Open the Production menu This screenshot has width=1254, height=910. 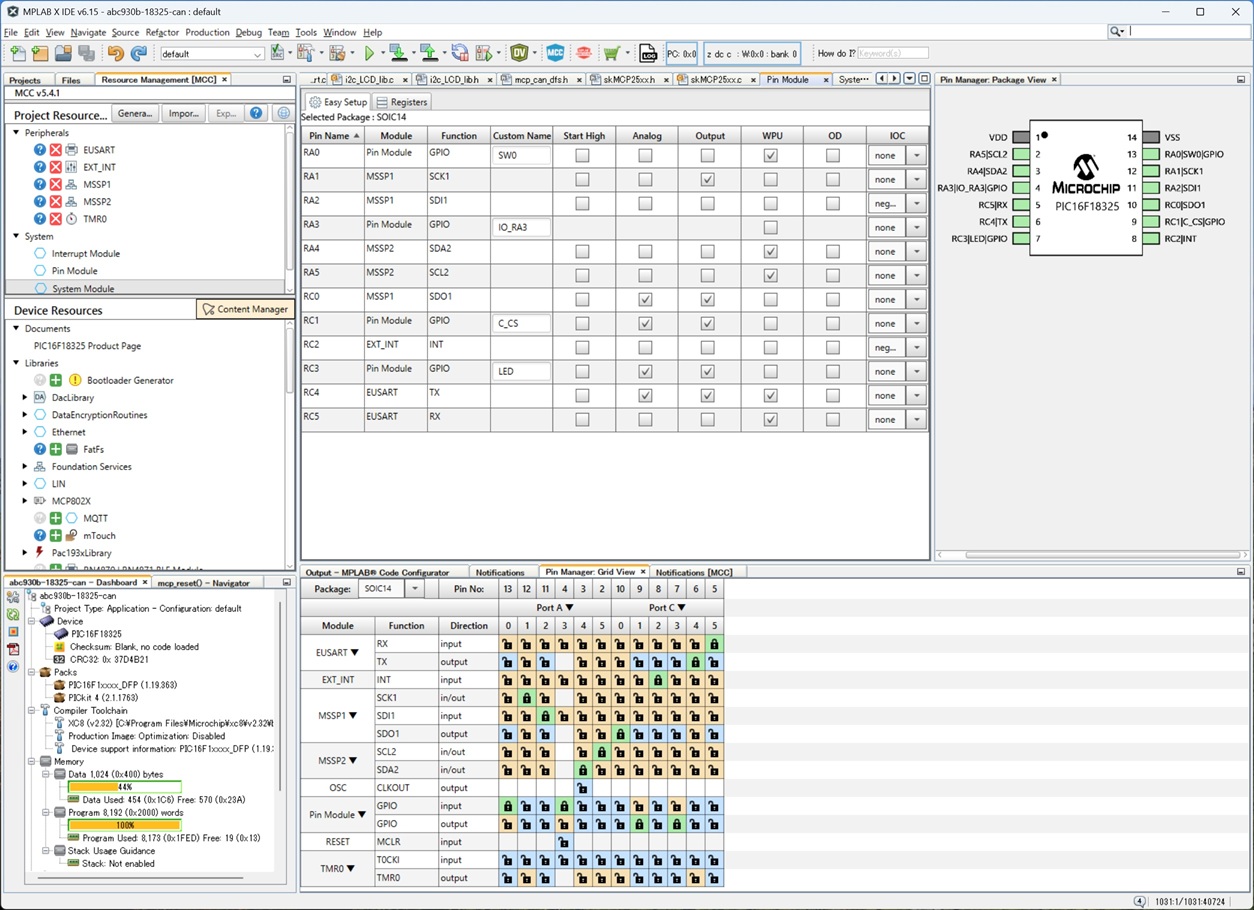207,32
